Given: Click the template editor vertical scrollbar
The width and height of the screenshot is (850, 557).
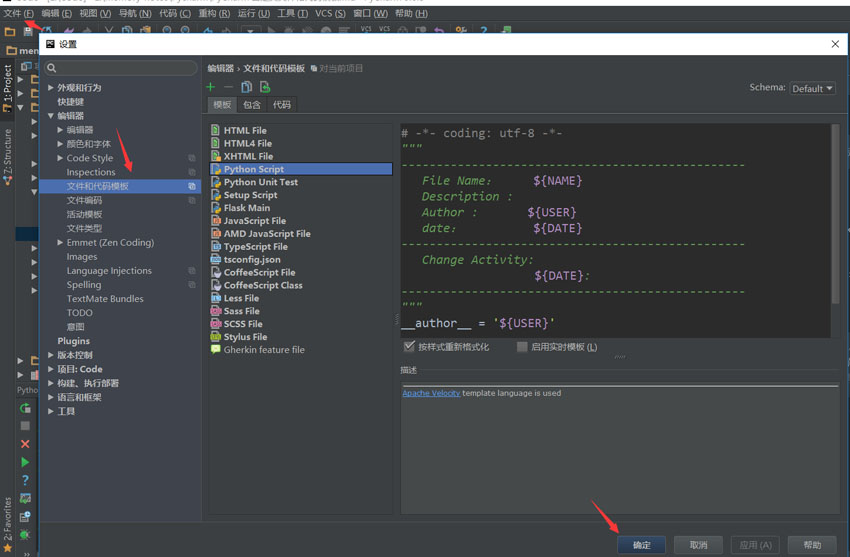Looking at the screenshot, I should (x=835, y=214).
